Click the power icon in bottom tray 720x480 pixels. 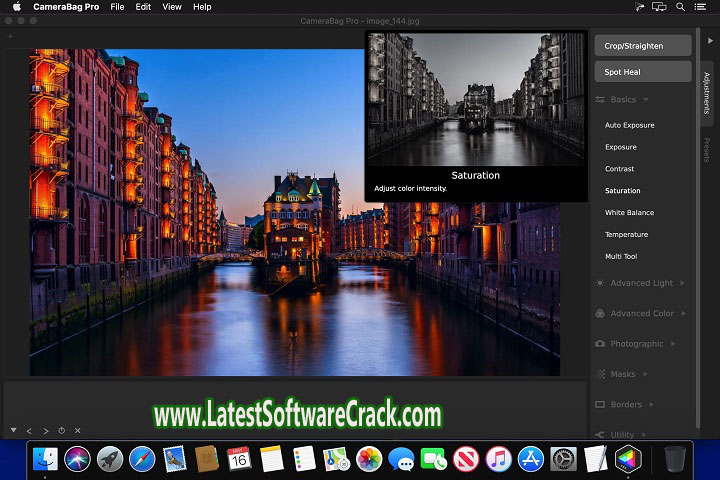pos(61,431)
